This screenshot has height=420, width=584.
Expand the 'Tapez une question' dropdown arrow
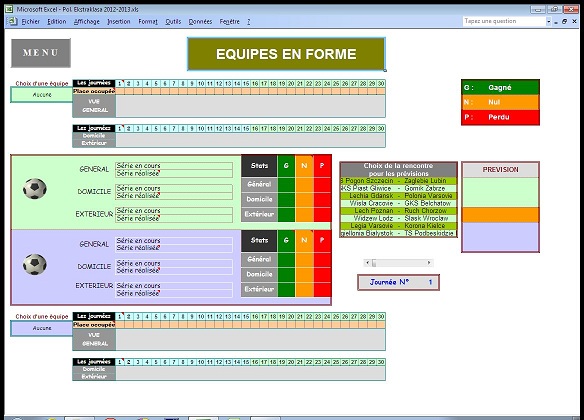tap(548, 22)
